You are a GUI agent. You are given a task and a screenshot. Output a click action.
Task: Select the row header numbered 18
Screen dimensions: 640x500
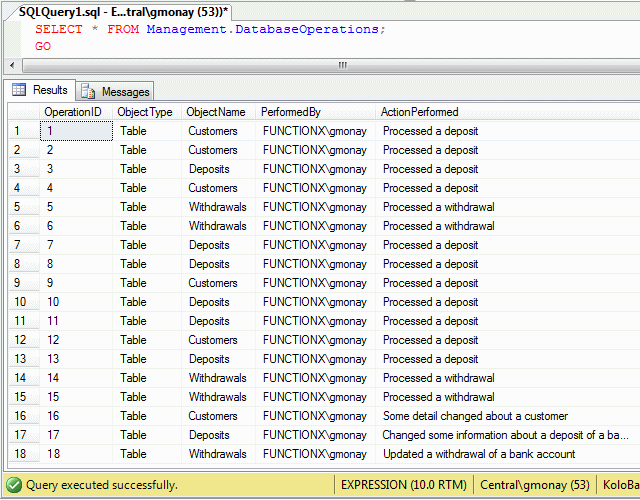click(24, 454)
